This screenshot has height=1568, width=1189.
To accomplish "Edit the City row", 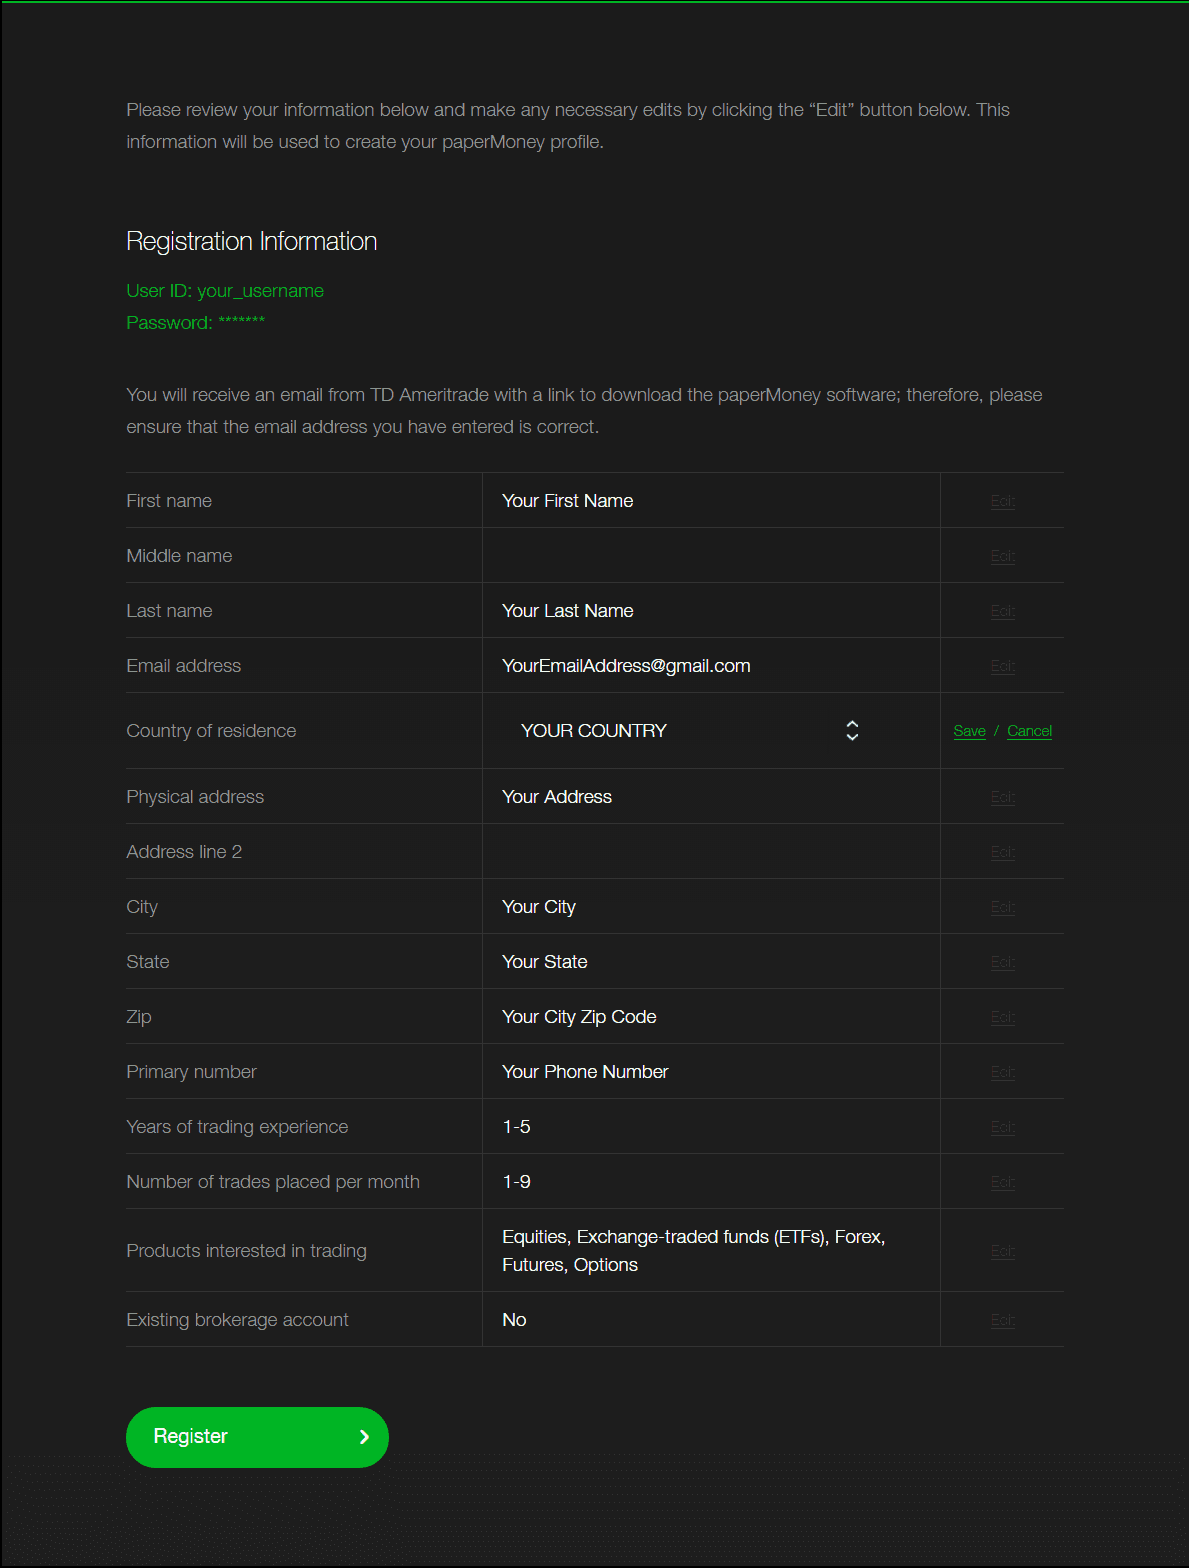I will point(1002,907).
